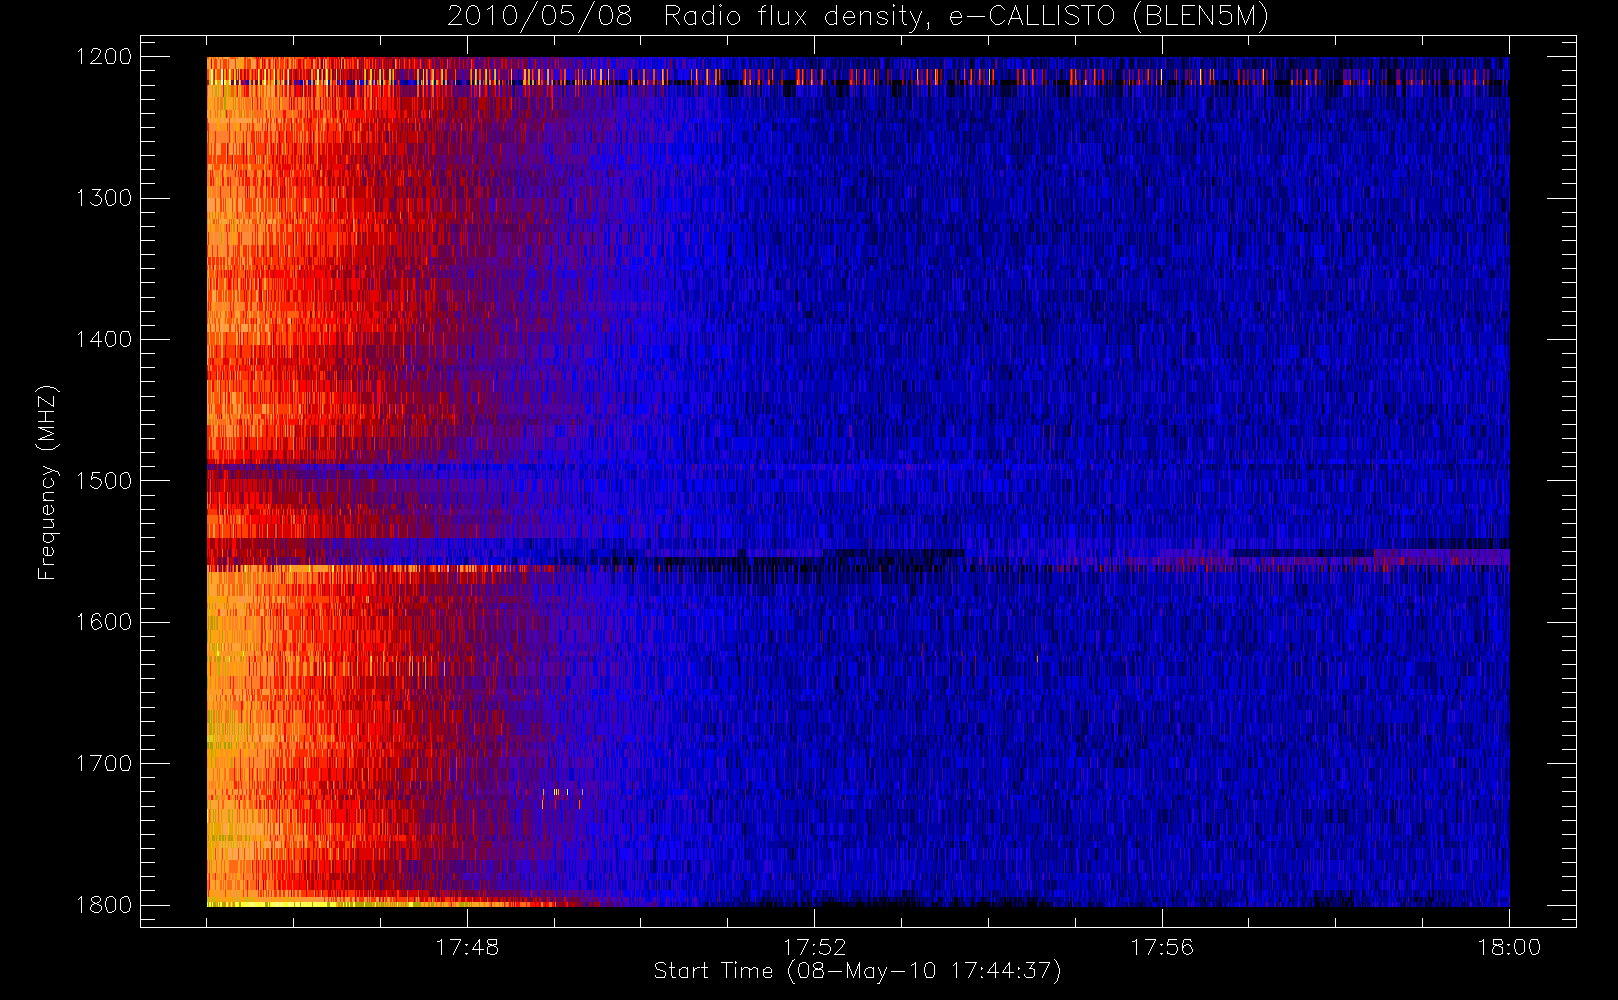
Task: Click the 17:52 time tick label
Action: tap(814, 947)
